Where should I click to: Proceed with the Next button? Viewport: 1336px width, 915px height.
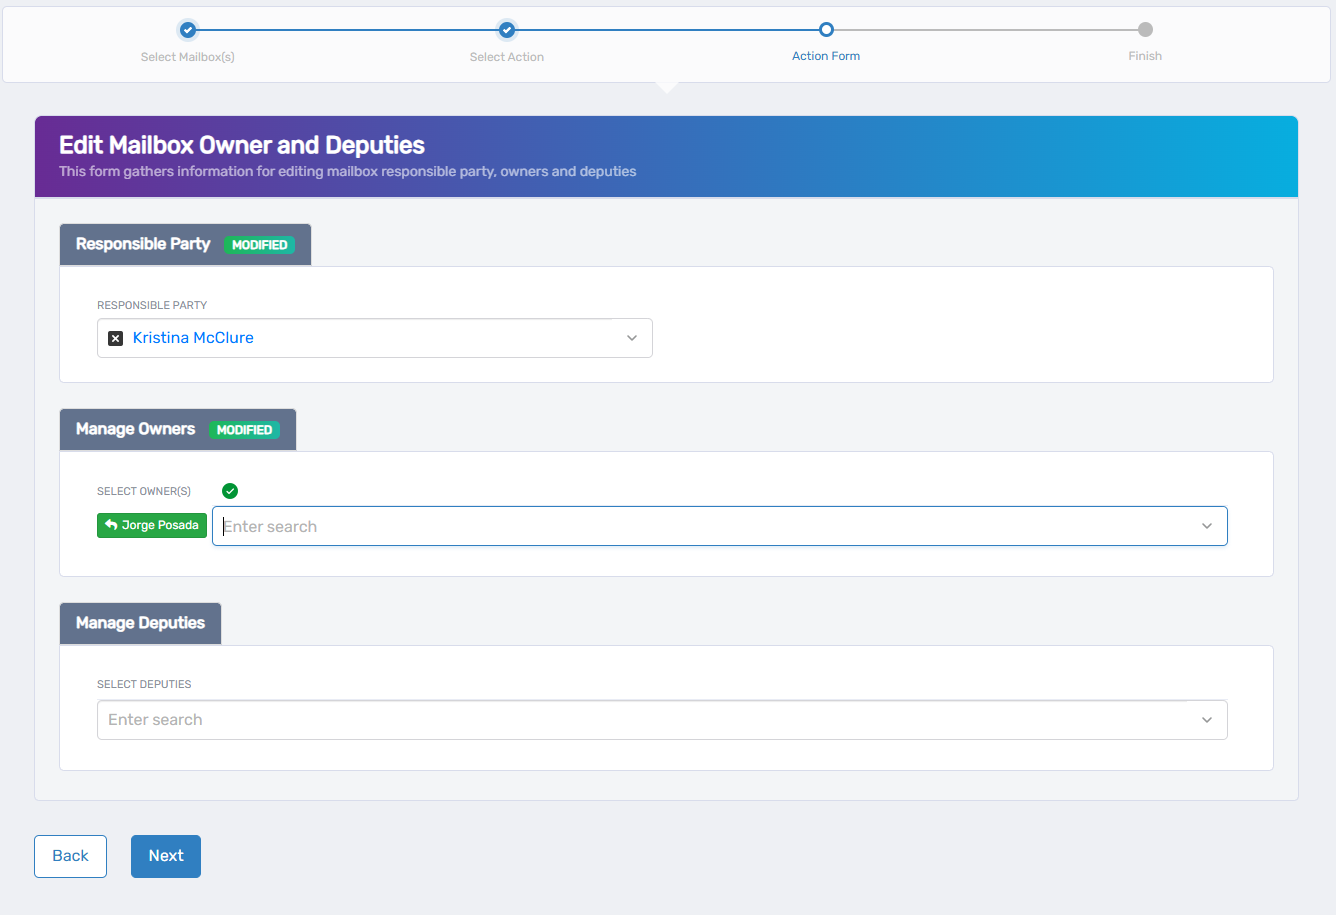pyautogui.click(x=166, y=856)
